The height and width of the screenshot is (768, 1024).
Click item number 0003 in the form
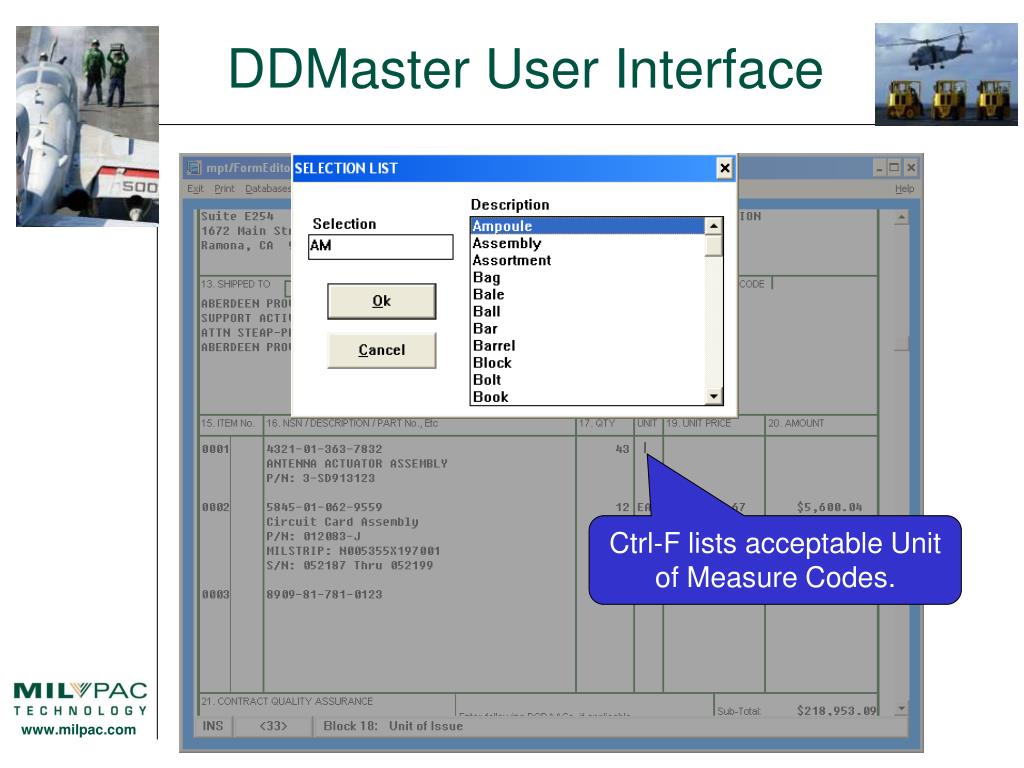pyautogui.click(x=215, y=595)
